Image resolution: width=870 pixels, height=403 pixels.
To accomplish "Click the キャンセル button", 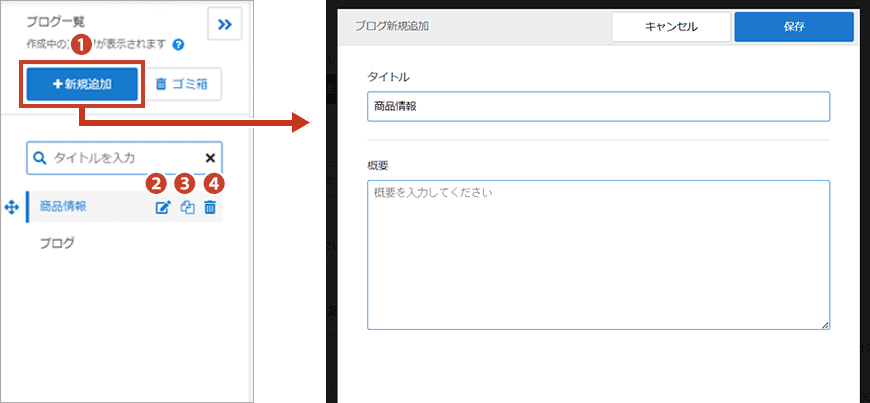I will [671, 27].
